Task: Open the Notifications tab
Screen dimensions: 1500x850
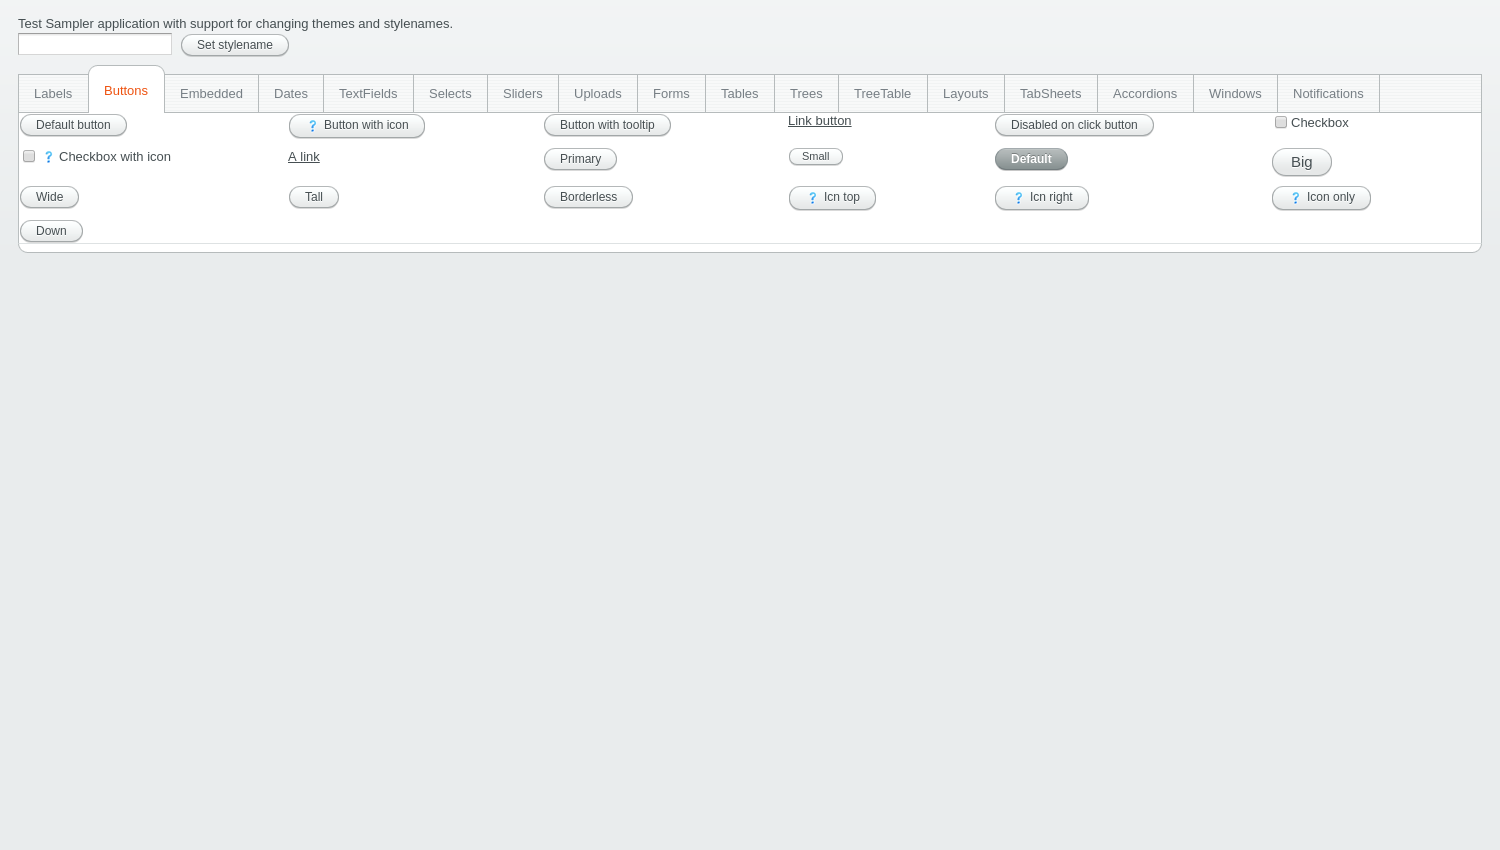Action: 1328,94
